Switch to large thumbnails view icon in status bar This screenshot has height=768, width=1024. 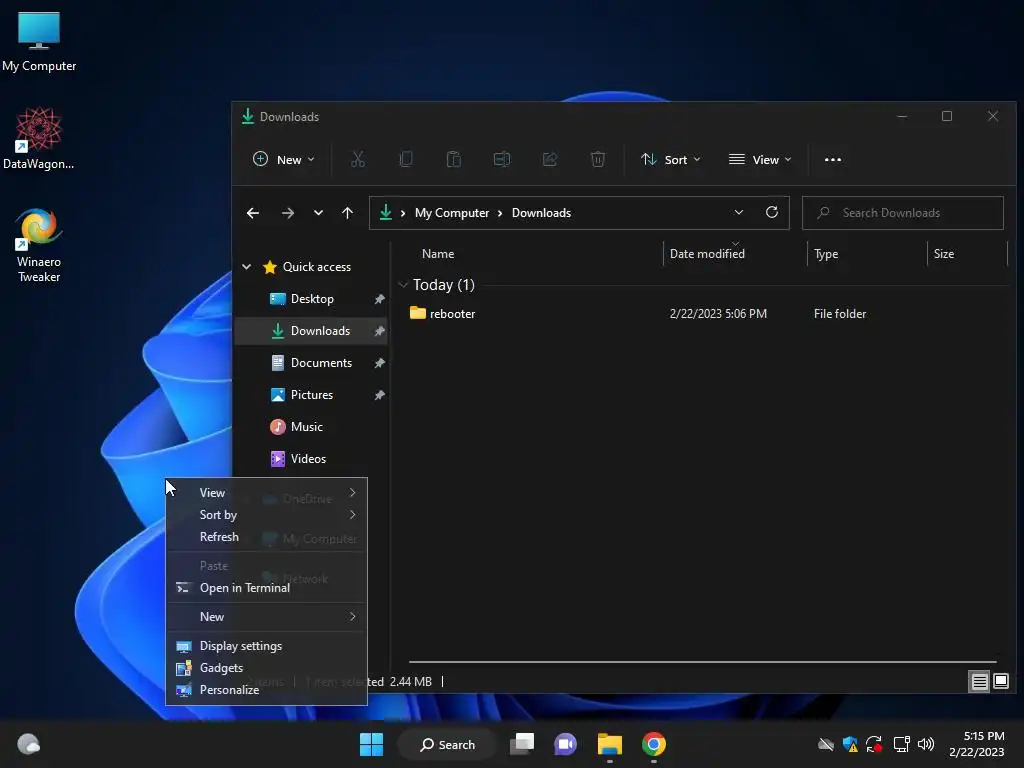(1001, 682)
